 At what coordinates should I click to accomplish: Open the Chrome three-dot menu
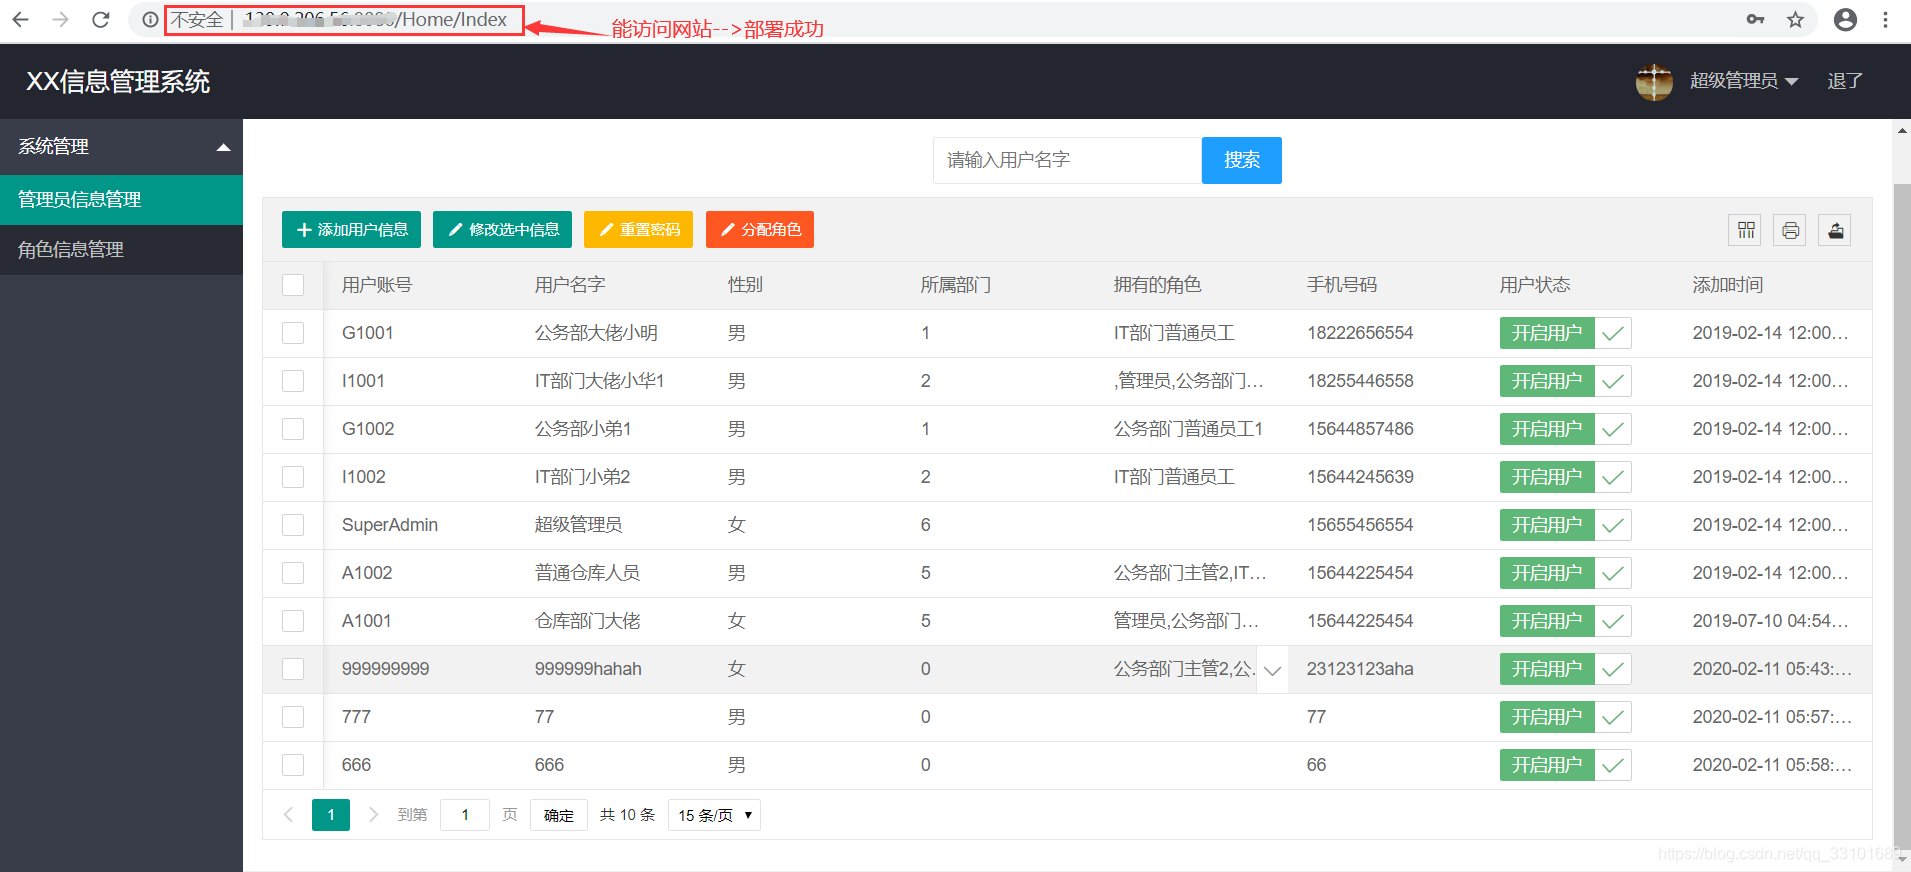pyautogui.click(x=1885, y=19)
